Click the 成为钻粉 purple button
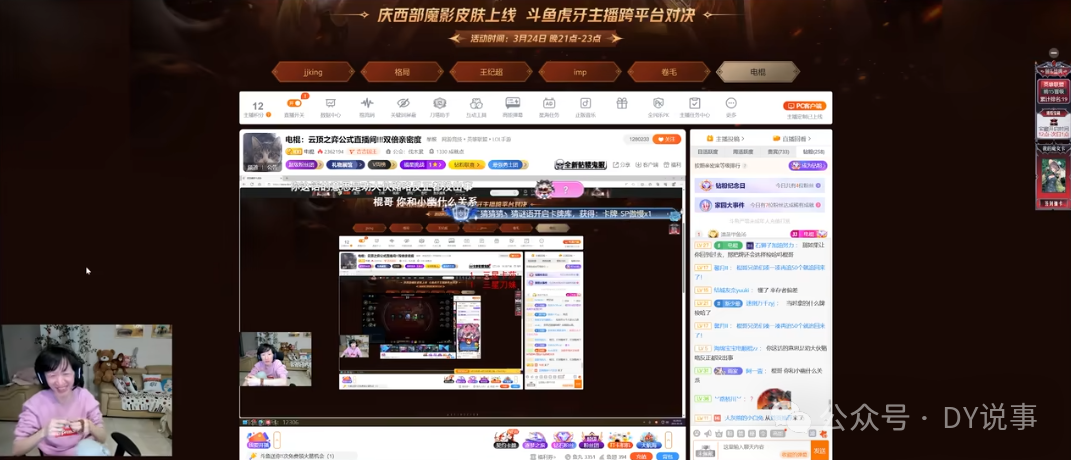Image resolution: width=1071 pixels, height=460 pixels. (x=808, y=165)
